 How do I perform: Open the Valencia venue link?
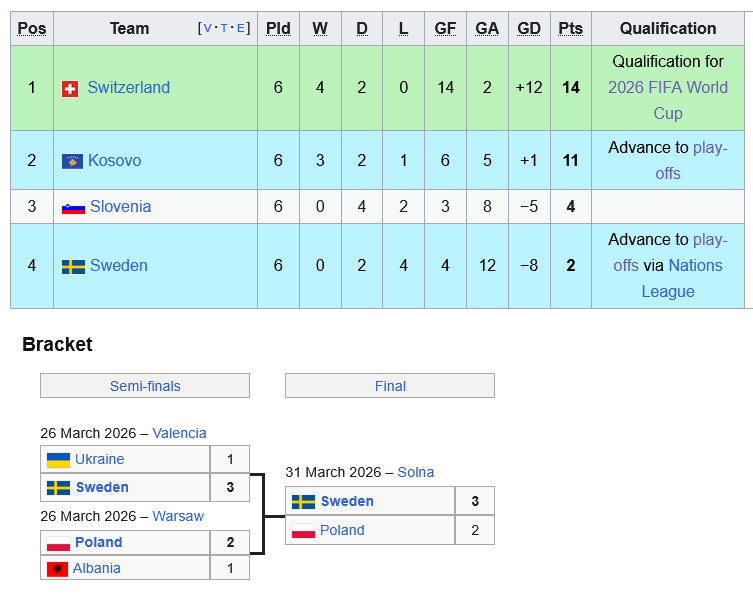179,433
